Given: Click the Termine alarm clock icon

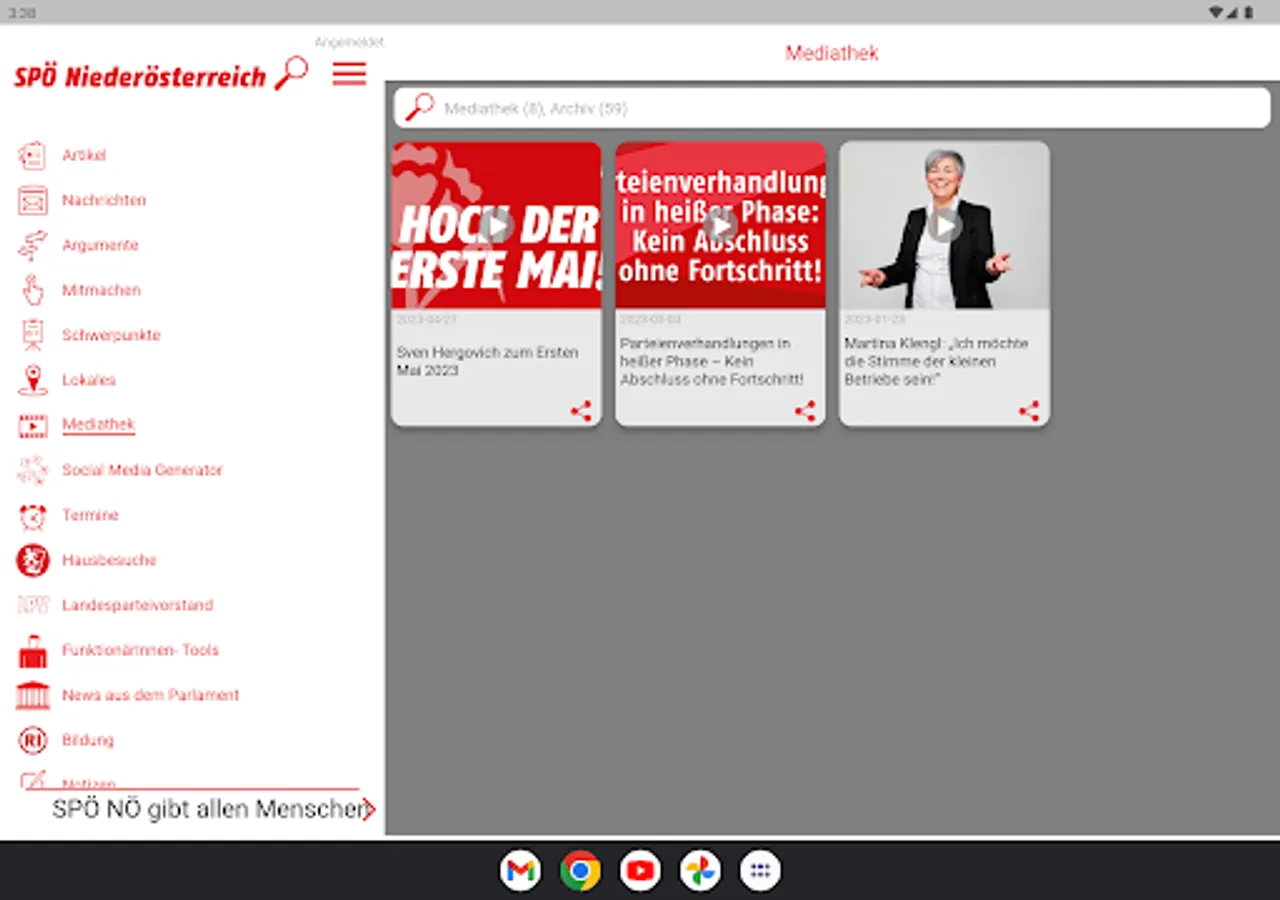Looking at the screenshot, I should click(32, 515).
